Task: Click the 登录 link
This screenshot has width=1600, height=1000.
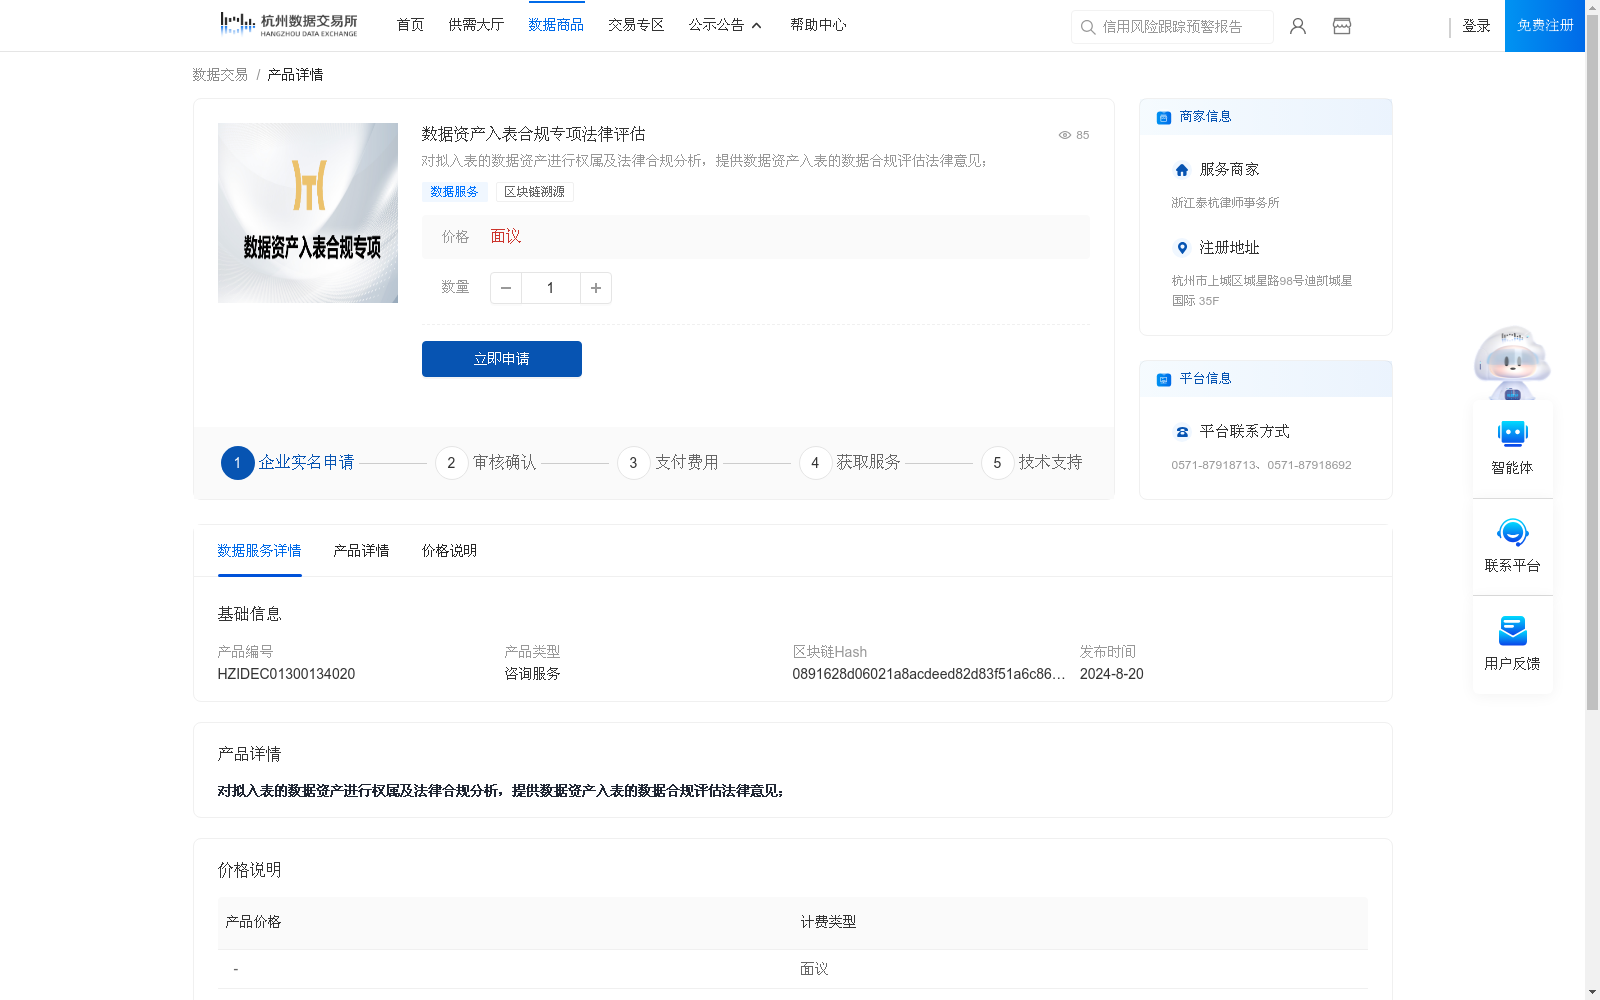Action: tap(1476, 26)
